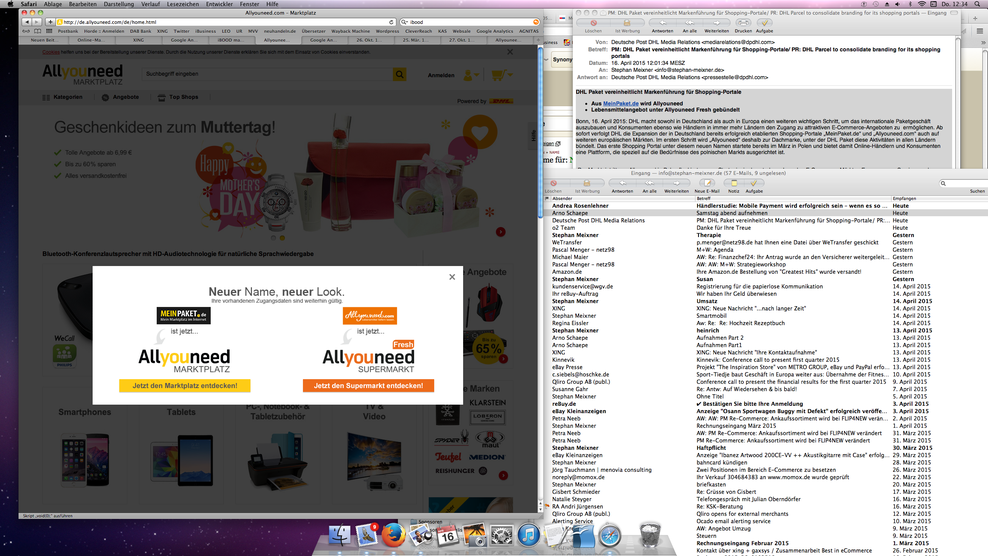Click Aufgabe checkmark icon in message window
The image size is (988, 556).
coord(764,25)
